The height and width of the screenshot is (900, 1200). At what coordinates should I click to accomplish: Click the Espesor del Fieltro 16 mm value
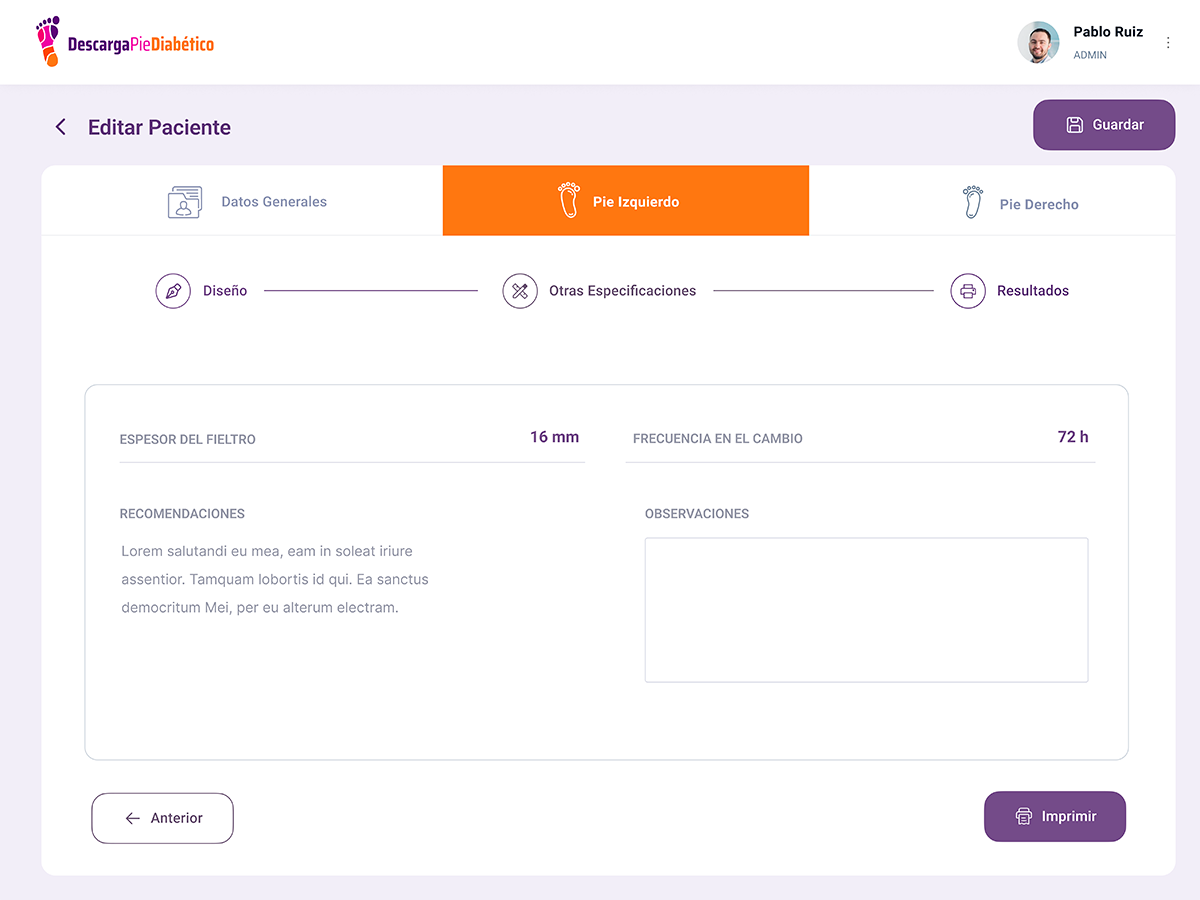click(x=554, y=437)
